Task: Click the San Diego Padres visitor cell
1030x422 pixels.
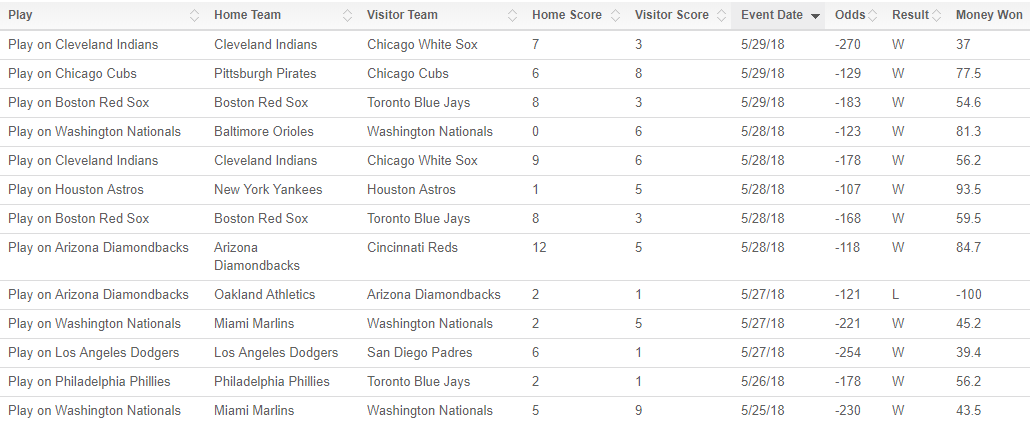Action: pos(420,352)
